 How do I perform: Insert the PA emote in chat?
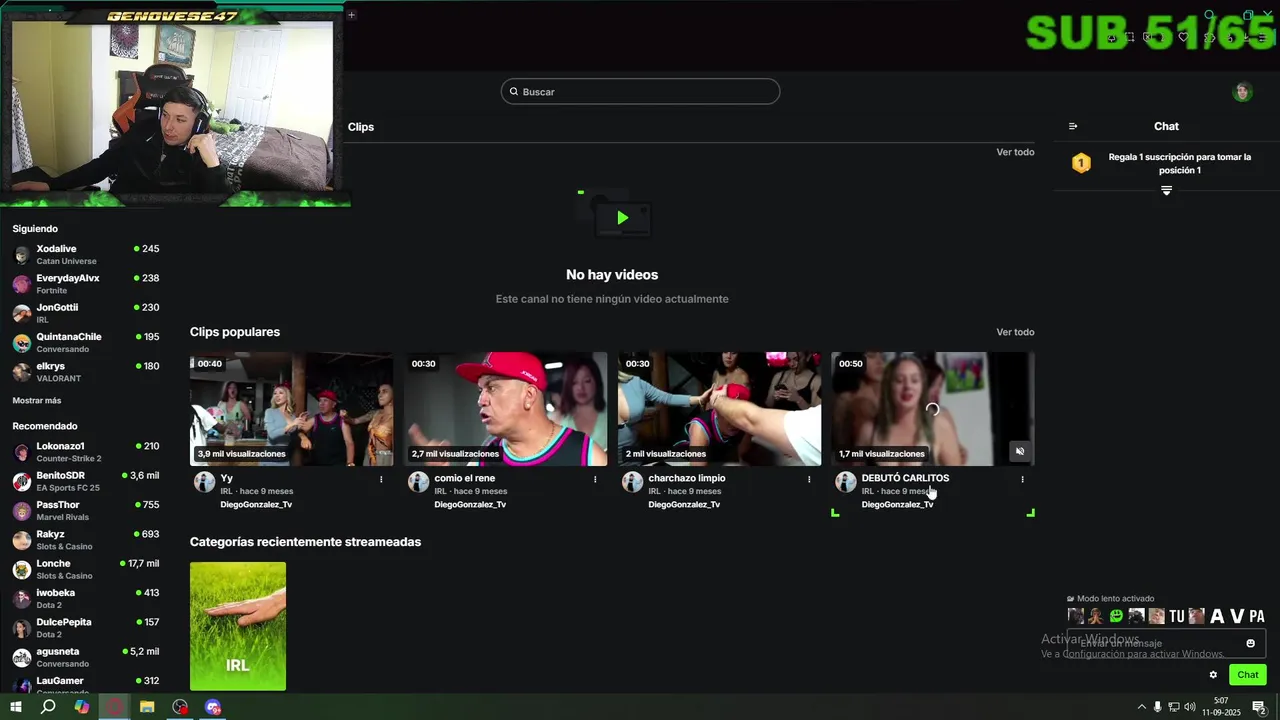point(1257,616)
